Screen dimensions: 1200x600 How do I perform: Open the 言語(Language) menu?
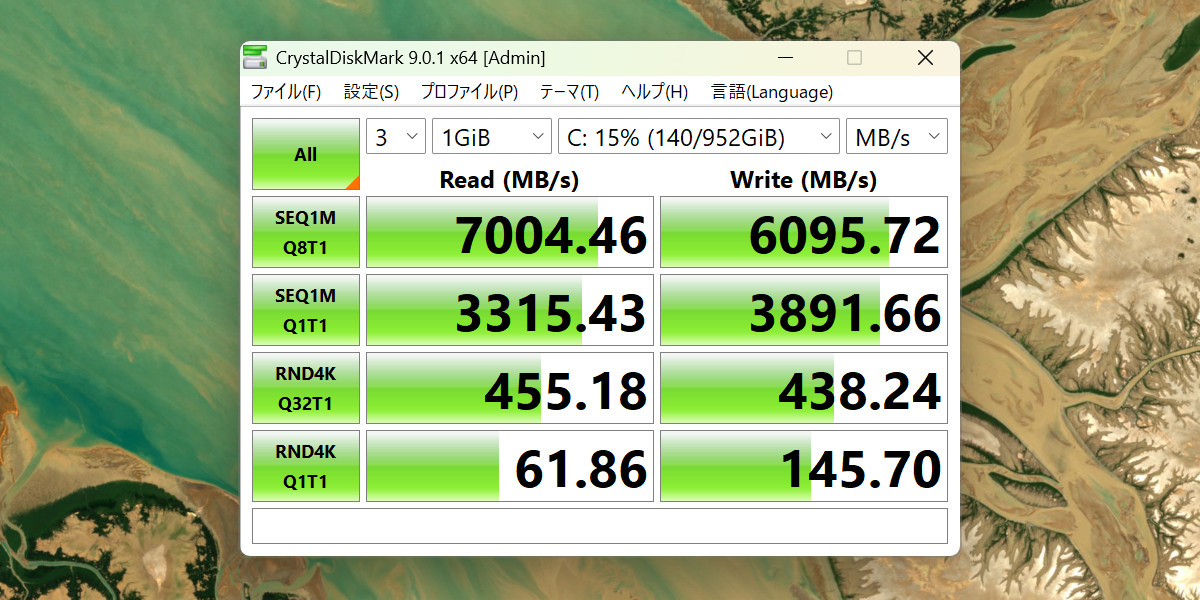click(771, 92)
